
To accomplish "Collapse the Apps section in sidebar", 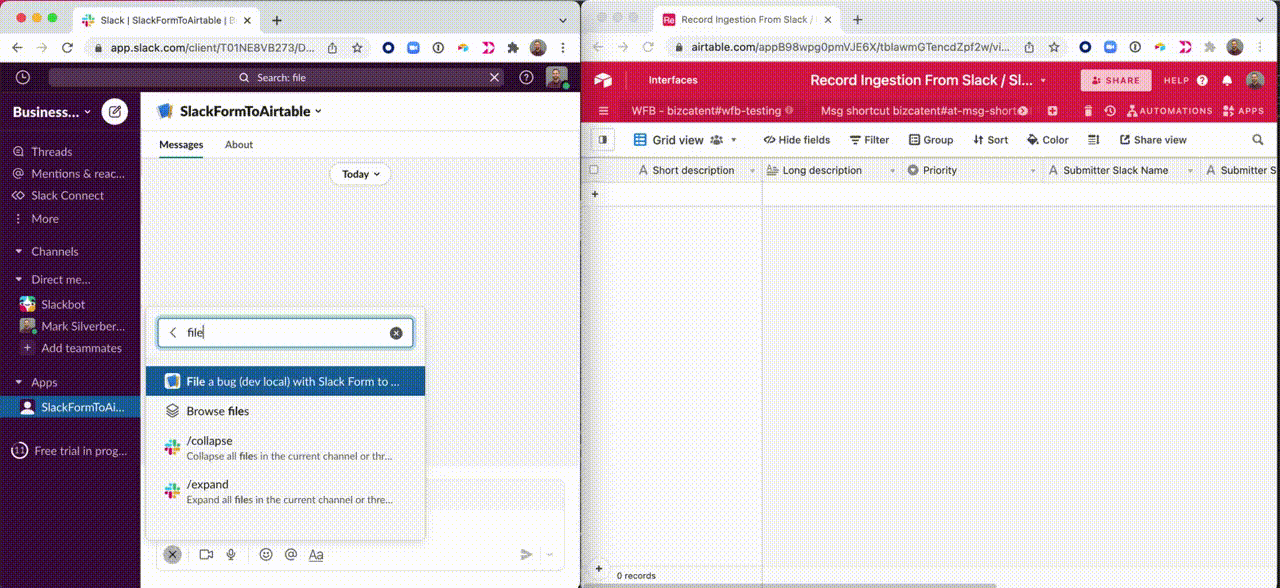I will point(19,383).
